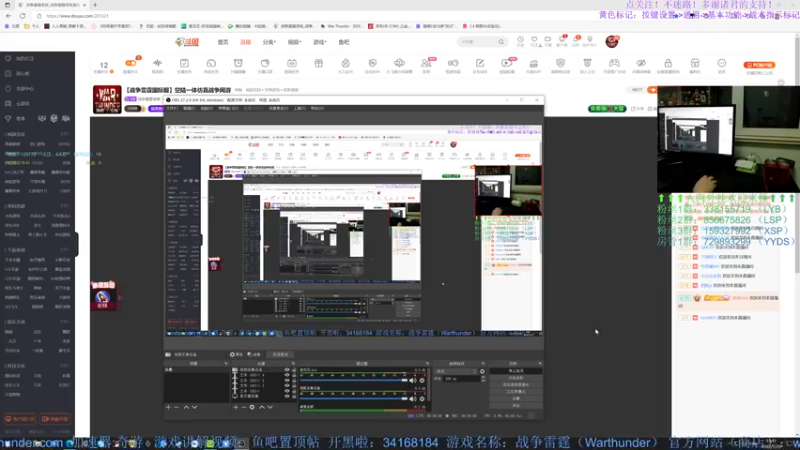Viewport: 800px width, 450px height.
Task: Set volume on first mixer channel slider
Action: 354,380
